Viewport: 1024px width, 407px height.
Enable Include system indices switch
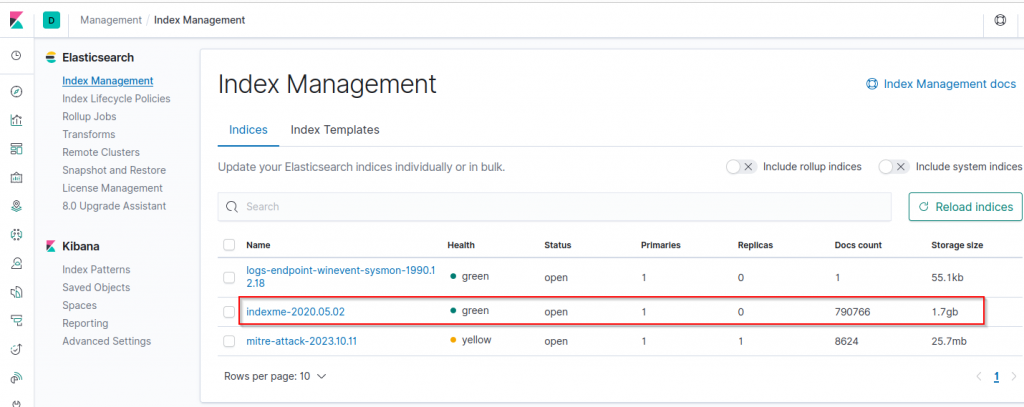893,167
